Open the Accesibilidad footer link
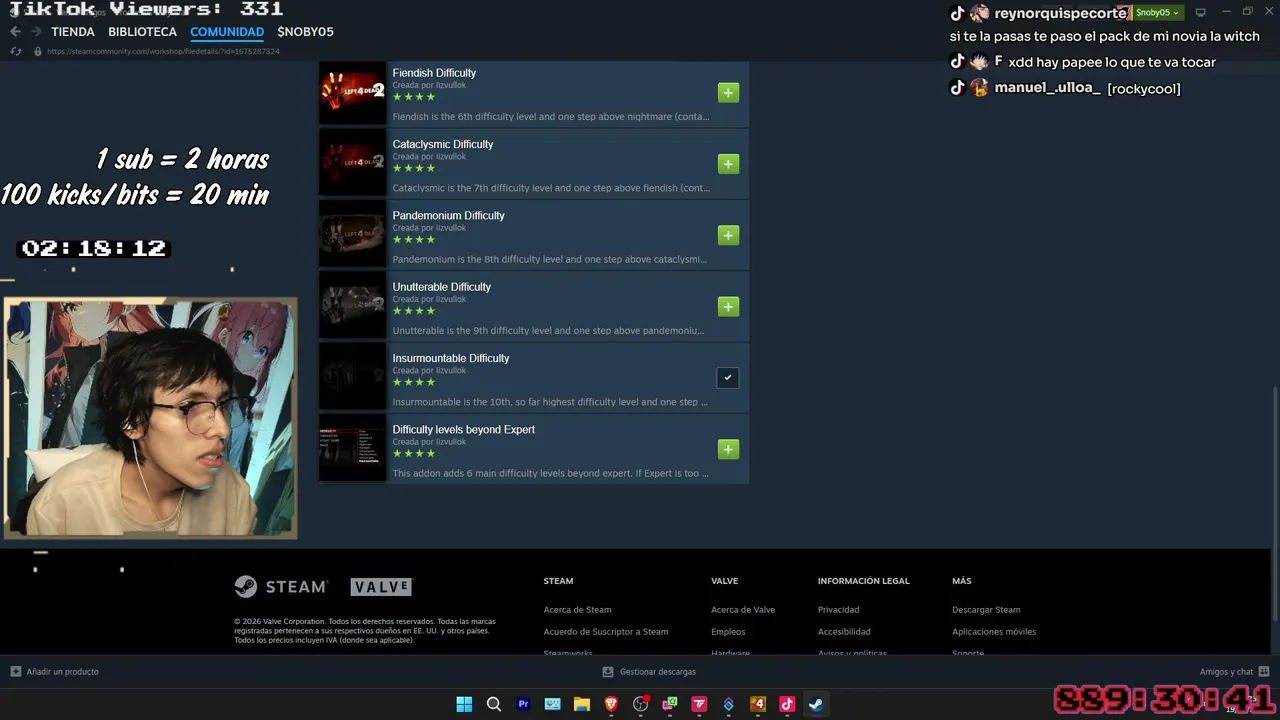1280x720 pixels. 844,632
